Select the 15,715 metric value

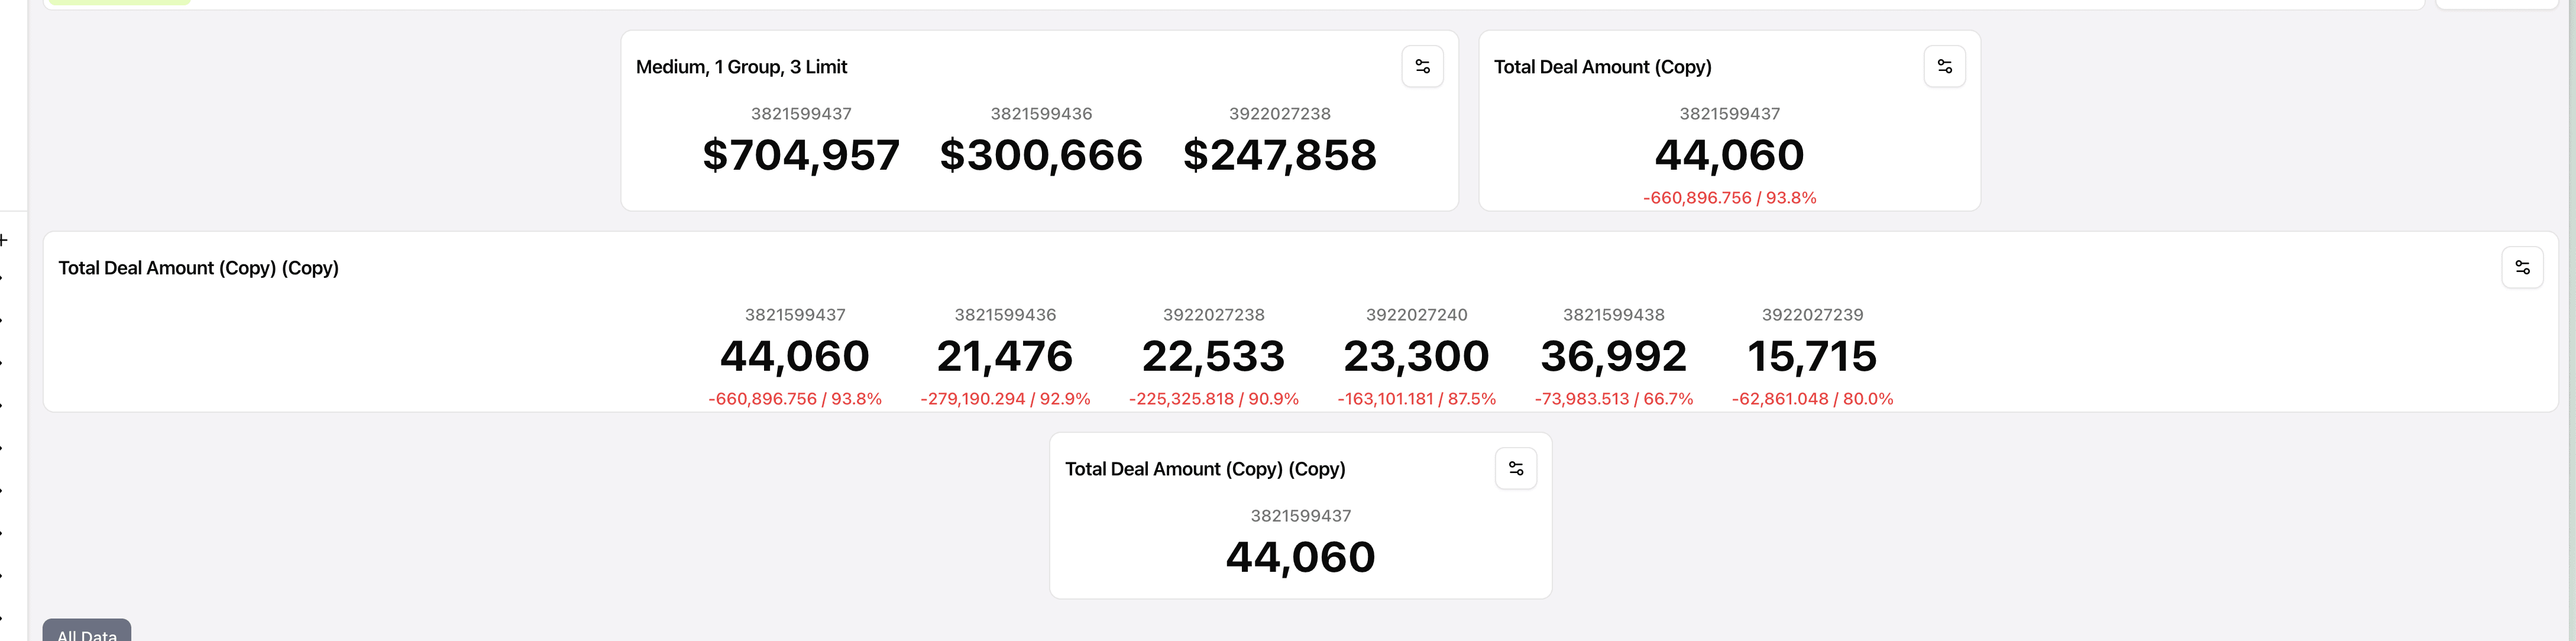[x=1812, y=356]
